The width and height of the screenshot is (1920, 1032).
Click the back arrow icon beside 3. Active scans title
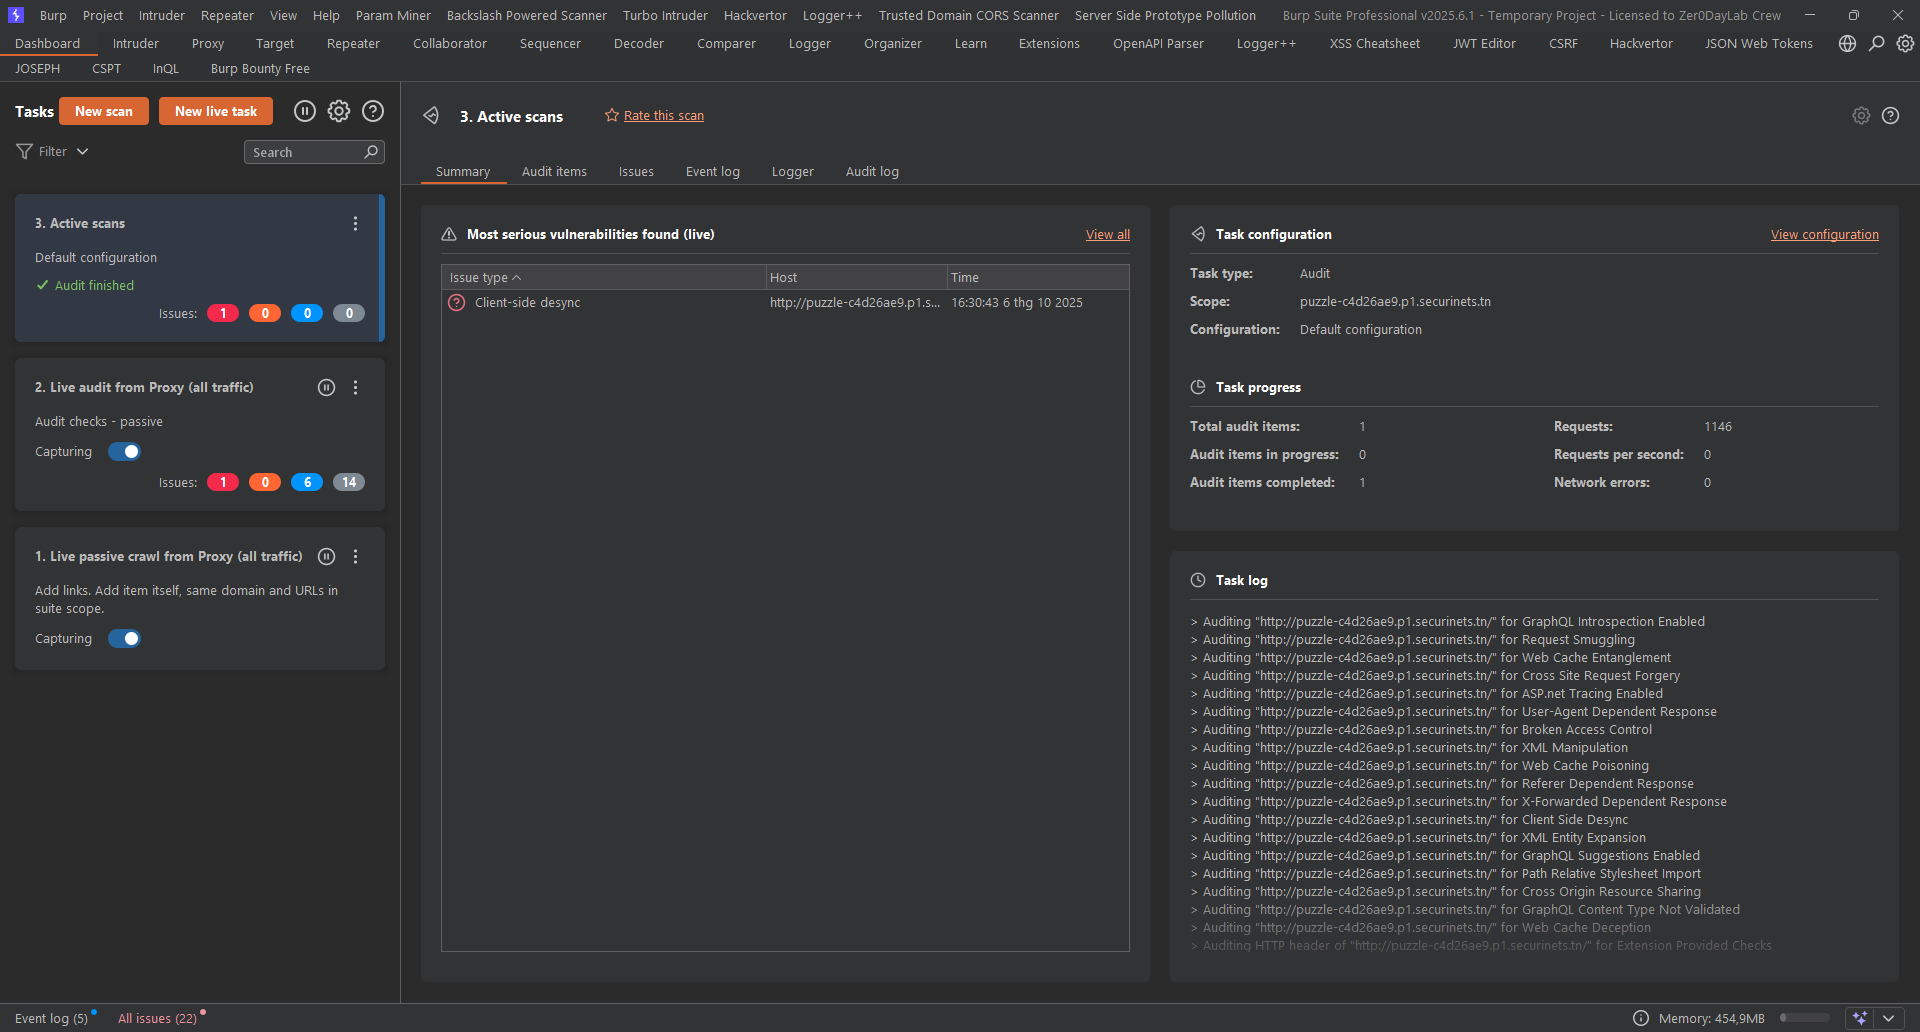[x=431, y=116]
